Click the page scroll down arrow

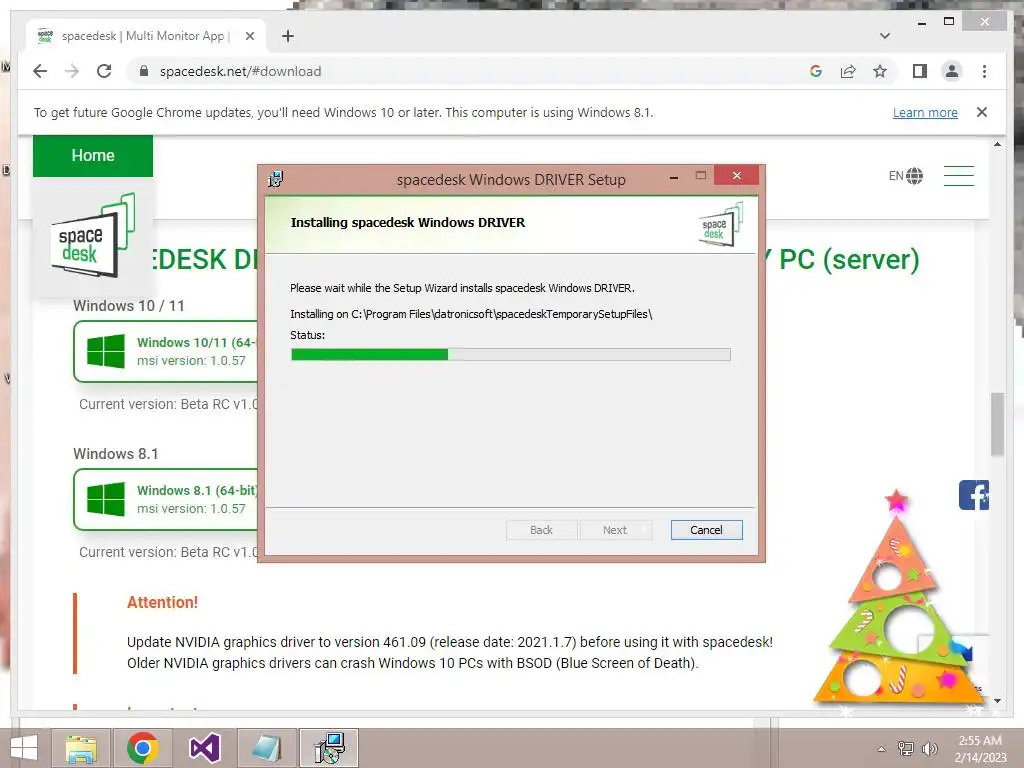coord(997,701)
